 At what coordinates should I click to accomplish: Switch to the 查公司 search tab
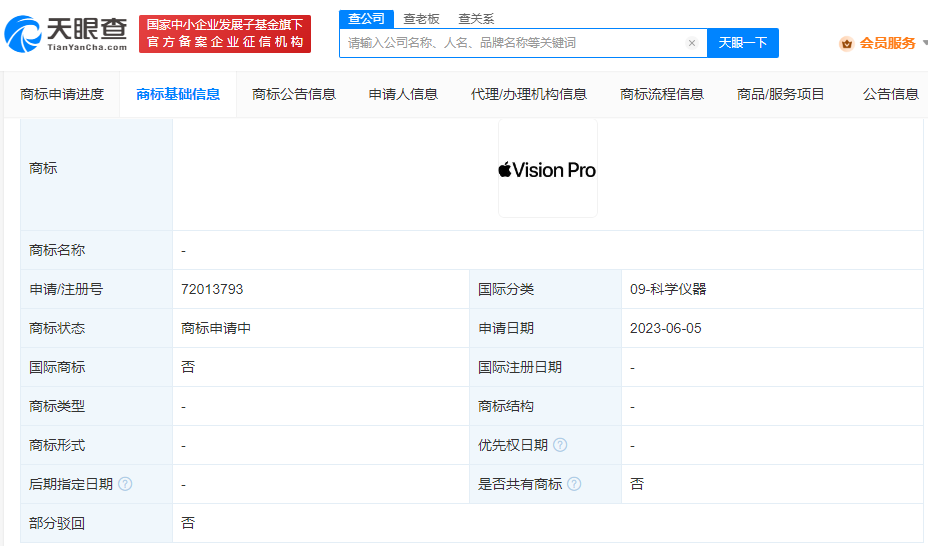coord(366,19)
